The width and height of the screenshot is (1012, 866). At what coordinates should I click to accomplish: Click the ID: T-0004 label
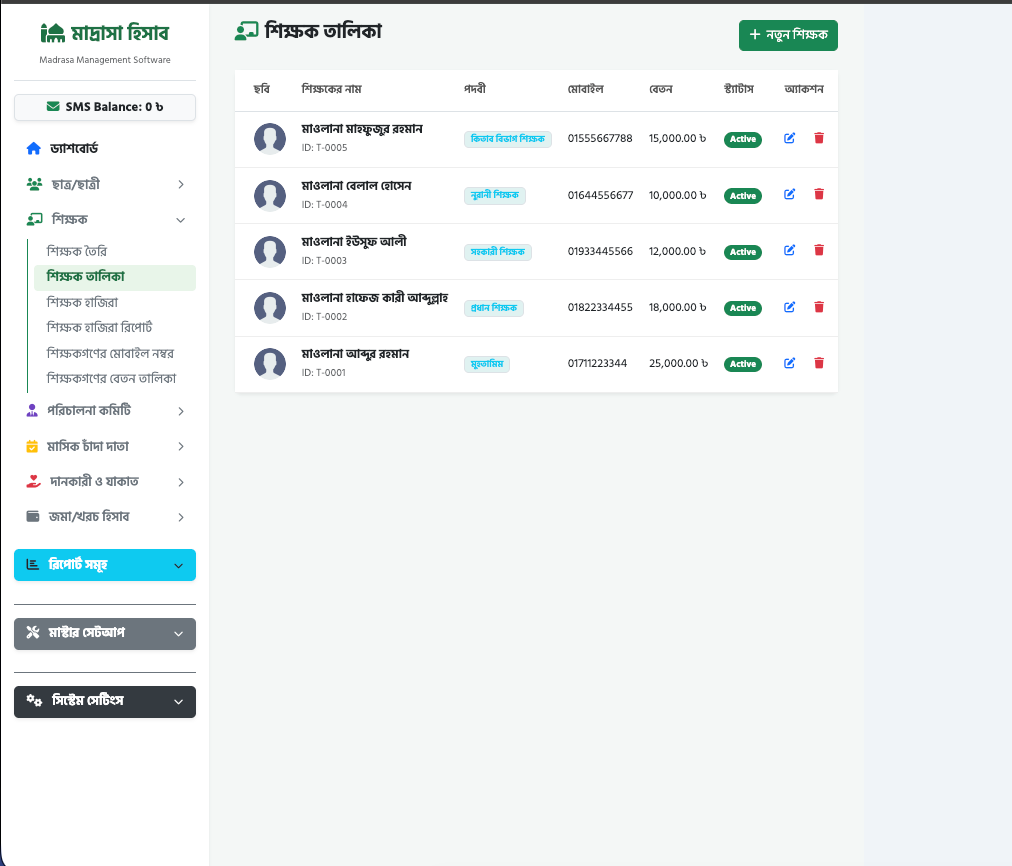click(x=325, y=205)
